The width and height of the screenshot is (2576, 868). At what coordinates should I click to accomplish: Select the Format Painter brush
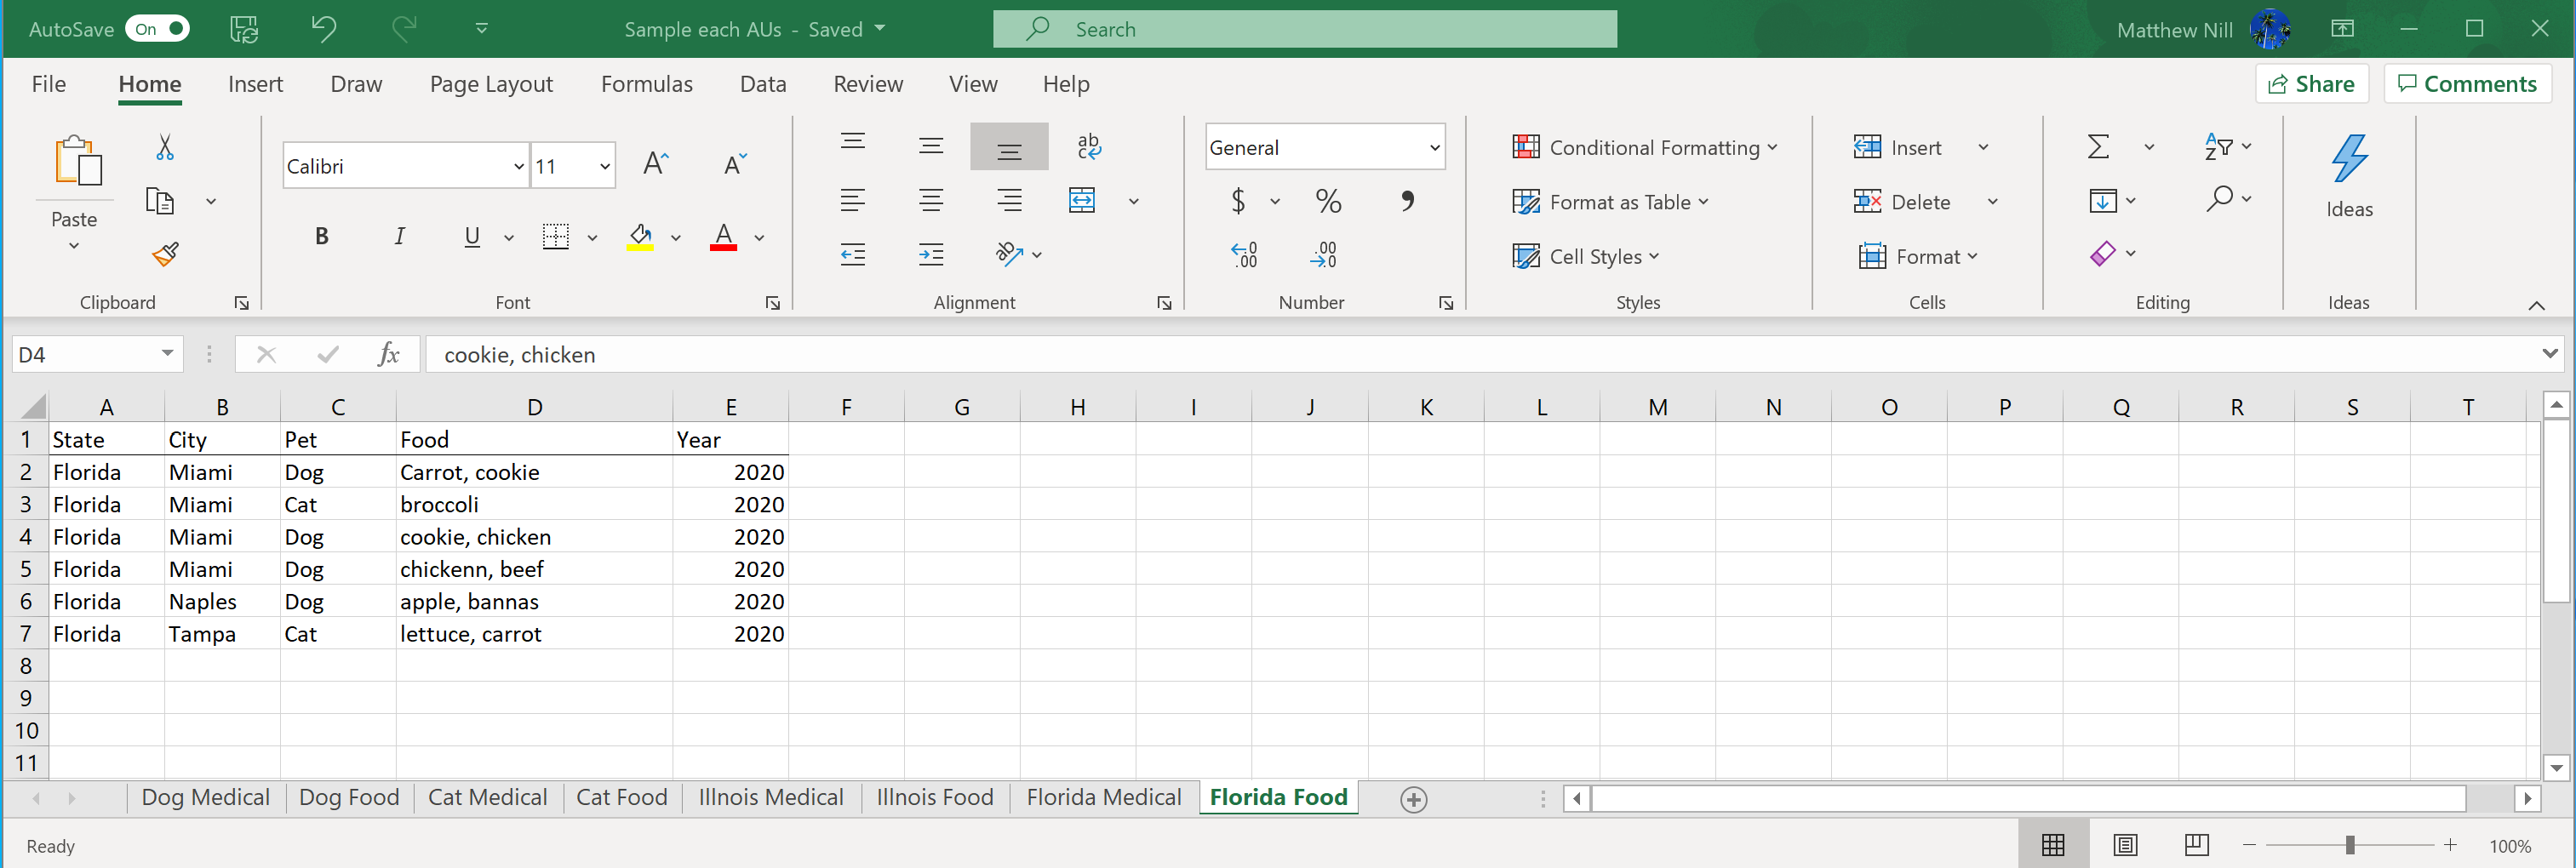tap(165, 254)
